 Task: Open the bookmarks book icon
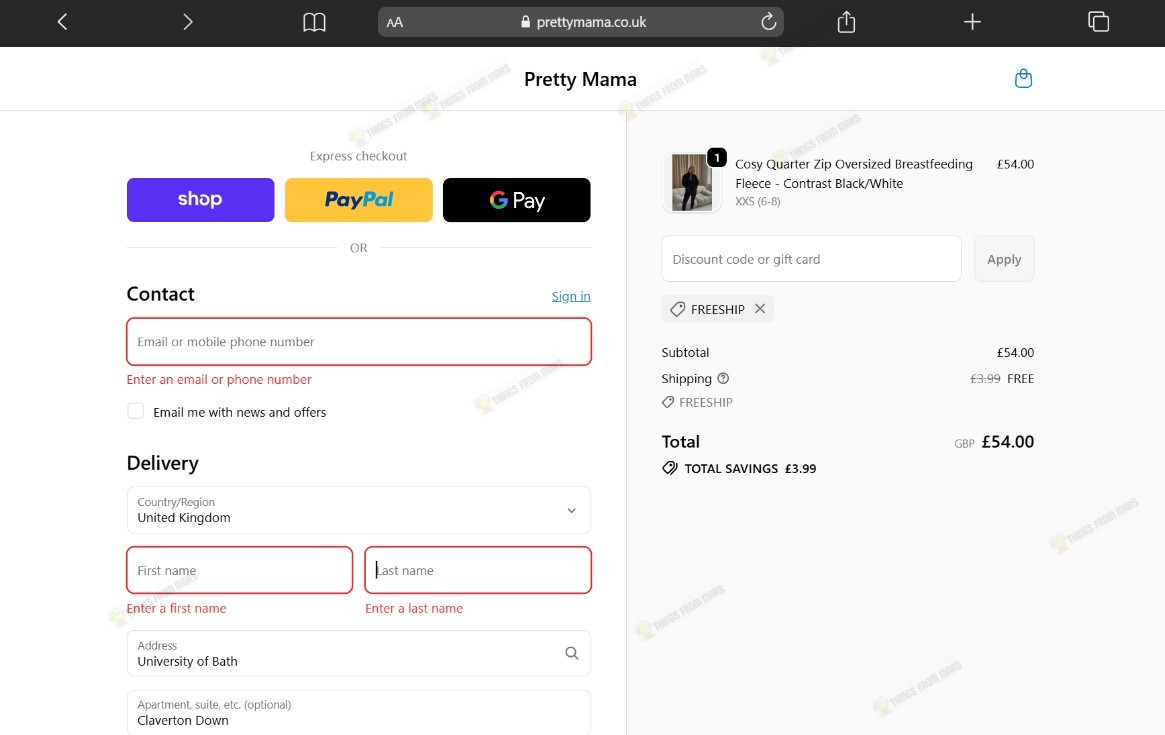click(x=314, y=22)
